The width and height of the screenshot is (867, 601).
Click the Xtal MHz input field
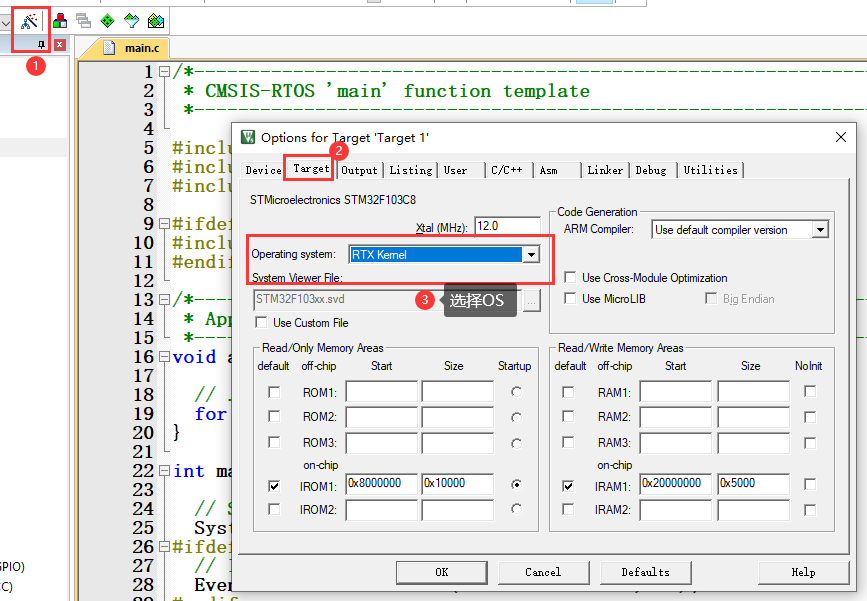[x=505, y=225]
